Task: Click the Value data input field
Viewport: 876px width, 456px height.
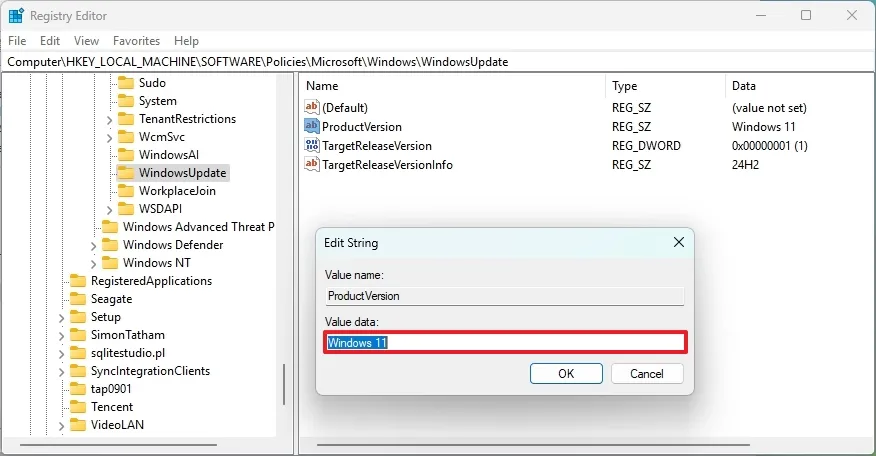Action: tap(505, 342)
